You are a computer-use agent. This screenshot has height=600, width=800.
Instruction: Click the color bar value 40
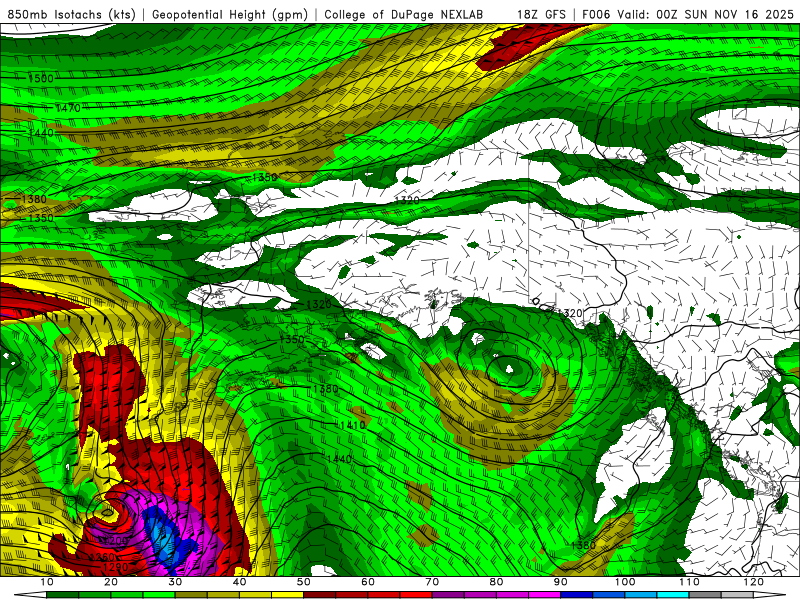coord(239,582)
